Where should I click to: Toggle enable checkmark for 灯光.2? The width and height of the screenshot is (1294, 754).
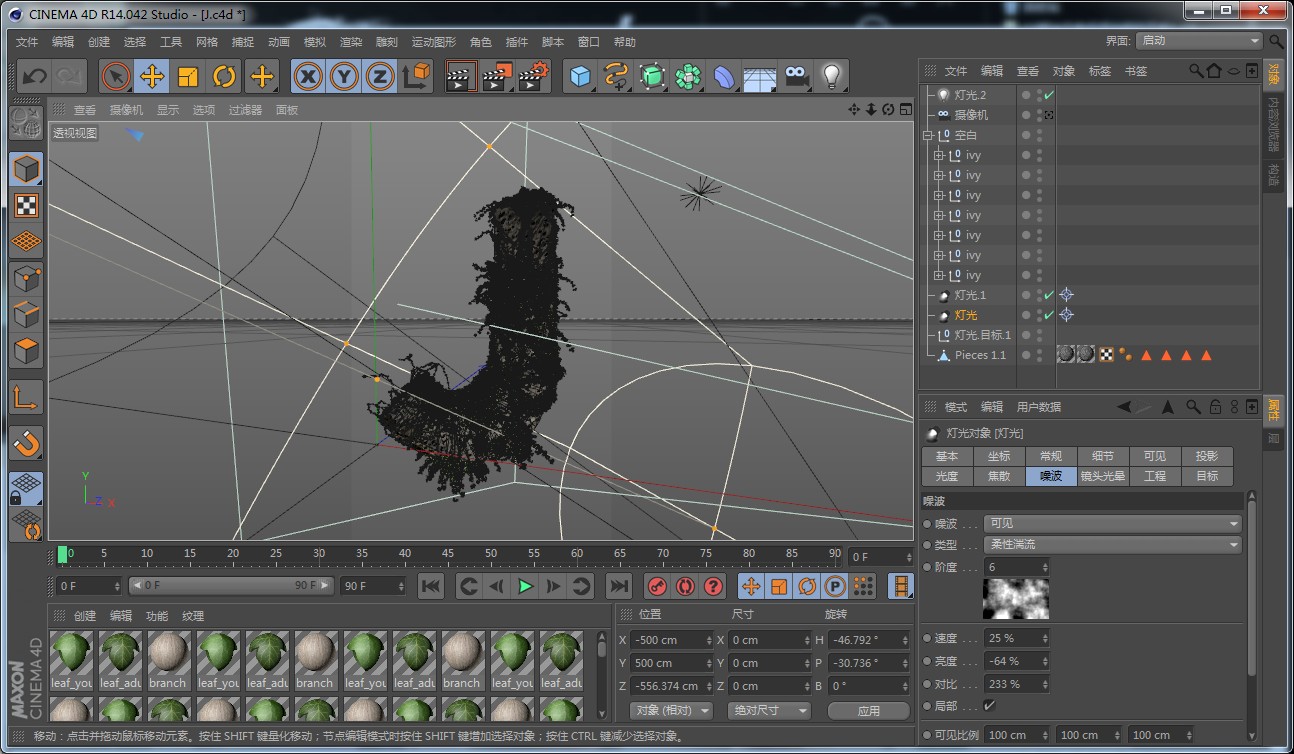(x=1050, y=95)
